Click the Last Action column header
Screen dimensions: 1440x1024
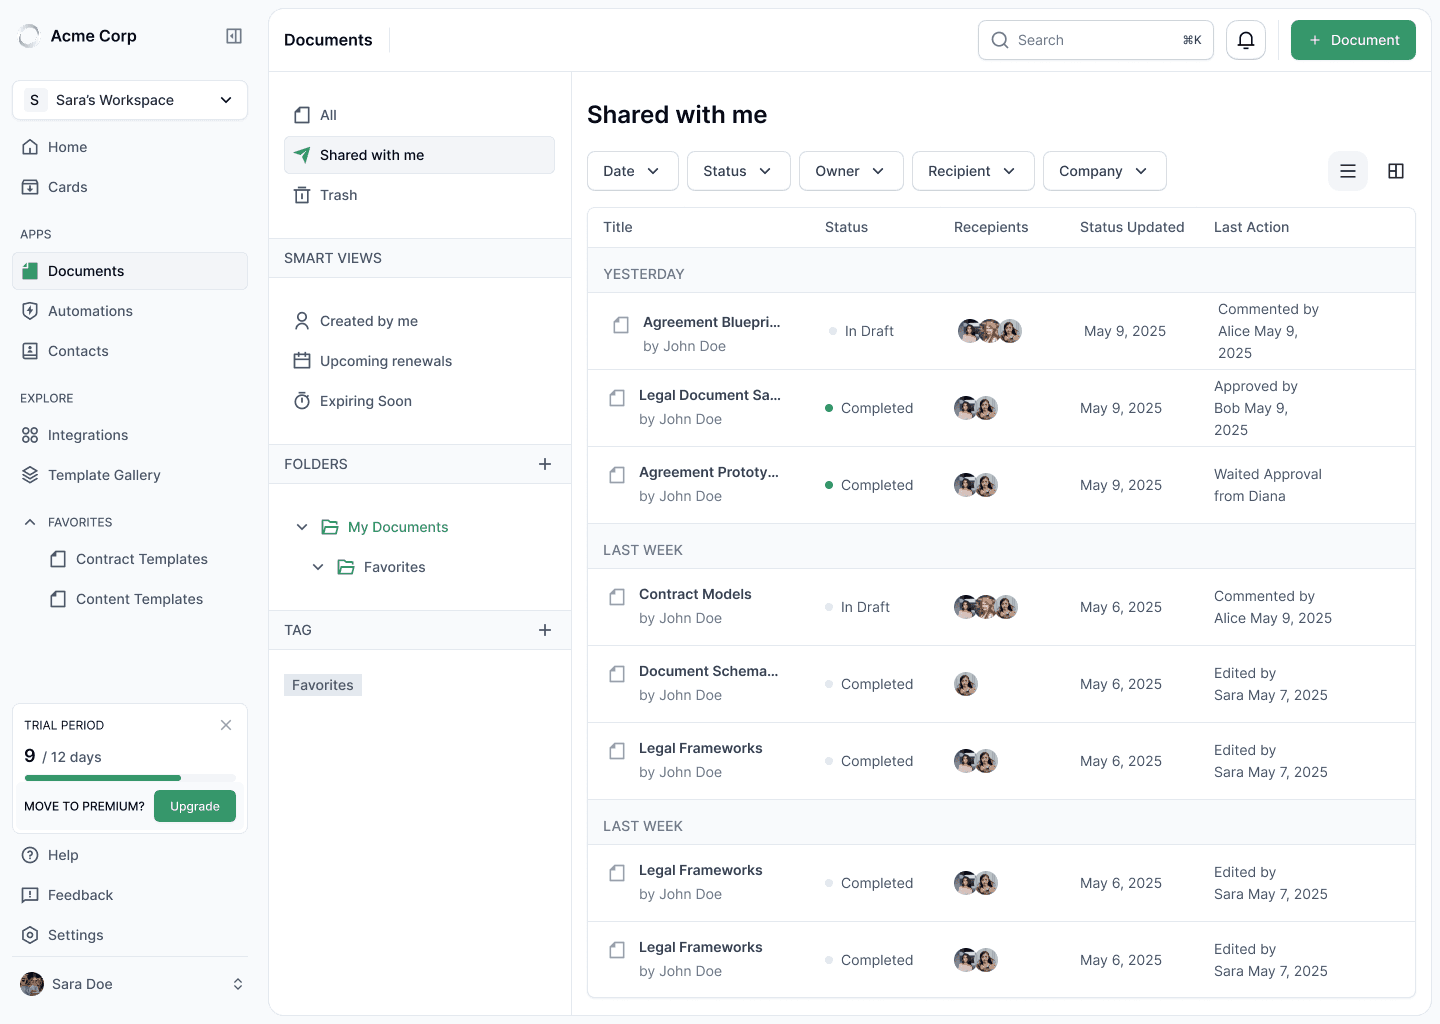(x=1251, y=227)
